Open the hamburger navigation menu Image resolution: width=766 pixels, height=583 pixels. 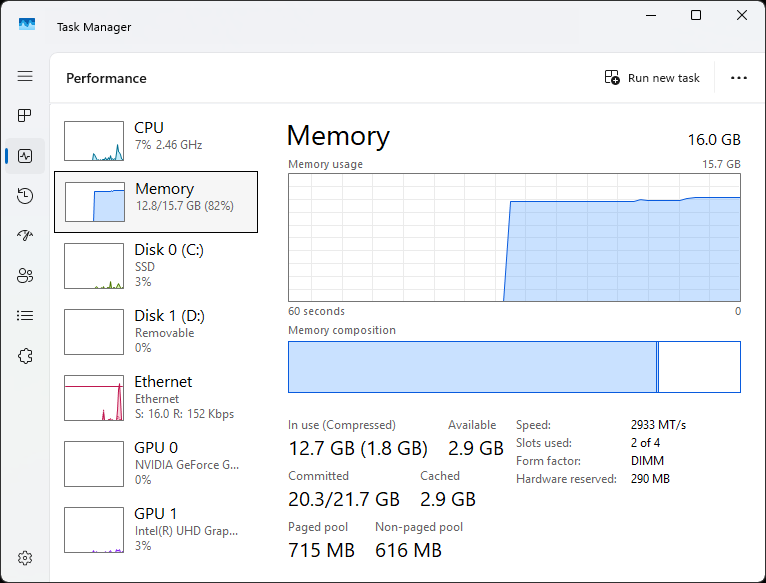[x=25, y=76]
